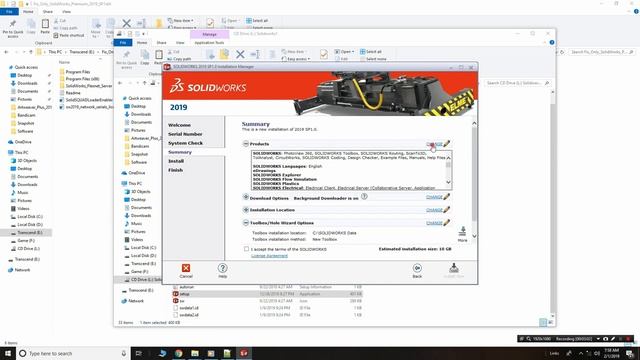Click Select all in the back Explorer ribbon
Image resolution: width=640 pixels, height=360 pixels.
[x=257, y=20]
